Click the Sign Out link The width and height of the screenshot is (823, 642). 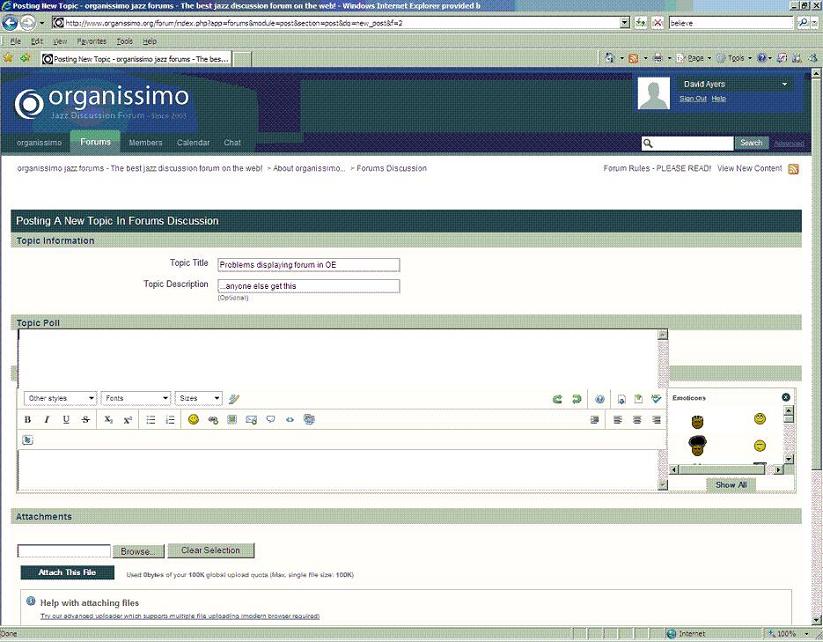[x=693, y=99]
